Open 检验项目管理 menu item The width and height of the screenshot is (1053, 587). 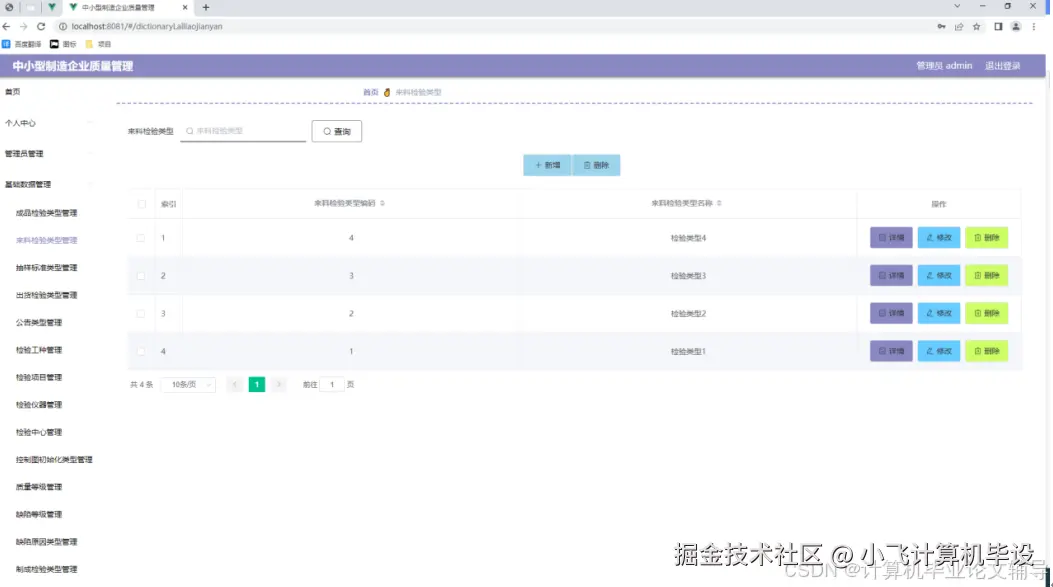pos(39,377)
